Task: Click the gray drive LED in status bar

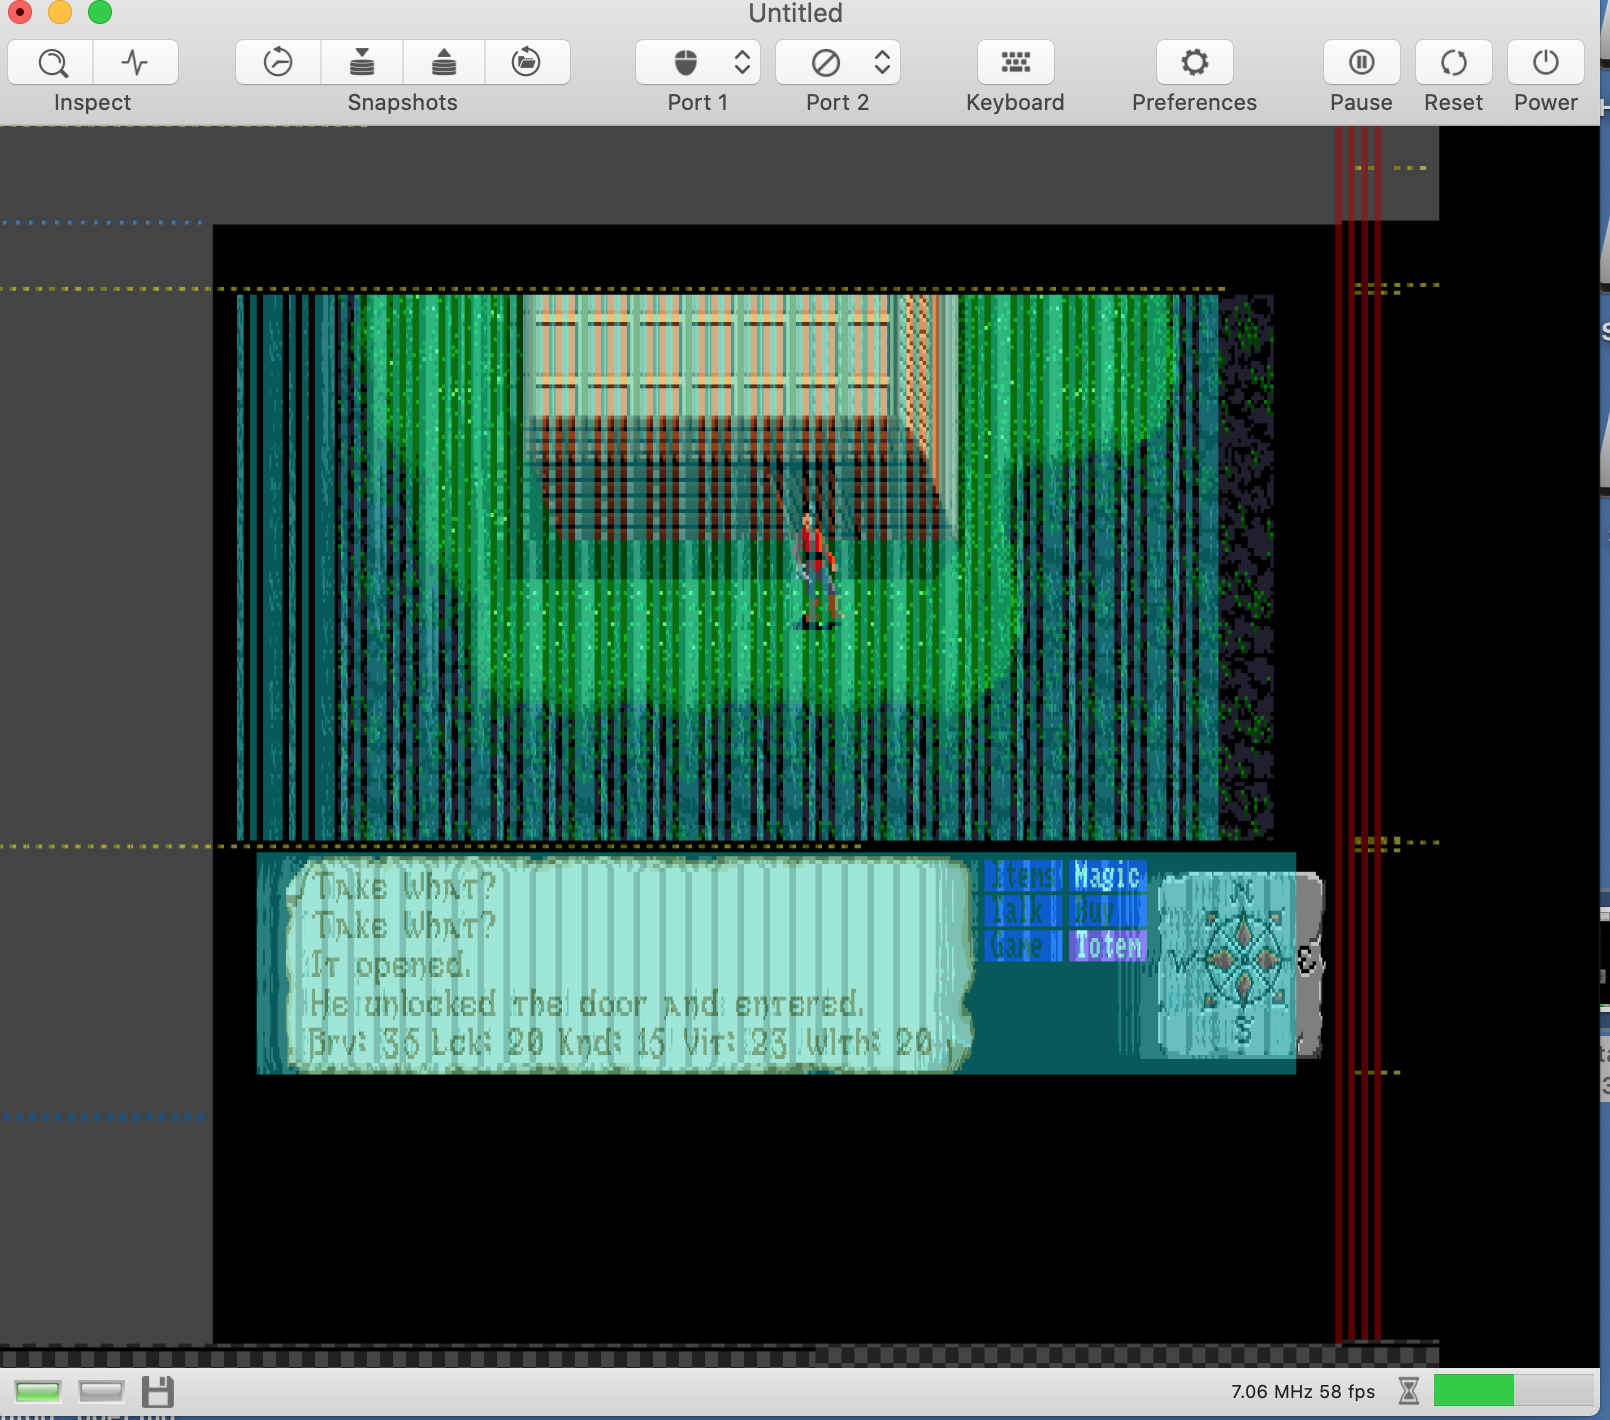Action: coord(101,1391)
